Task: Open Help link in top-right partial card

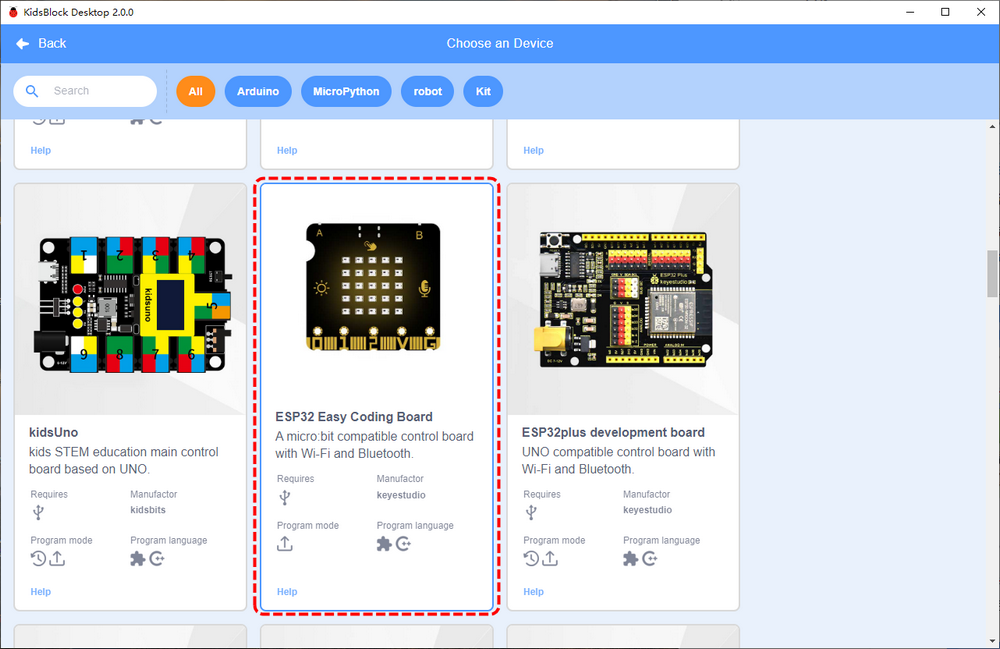Action: tap(534, 150)
